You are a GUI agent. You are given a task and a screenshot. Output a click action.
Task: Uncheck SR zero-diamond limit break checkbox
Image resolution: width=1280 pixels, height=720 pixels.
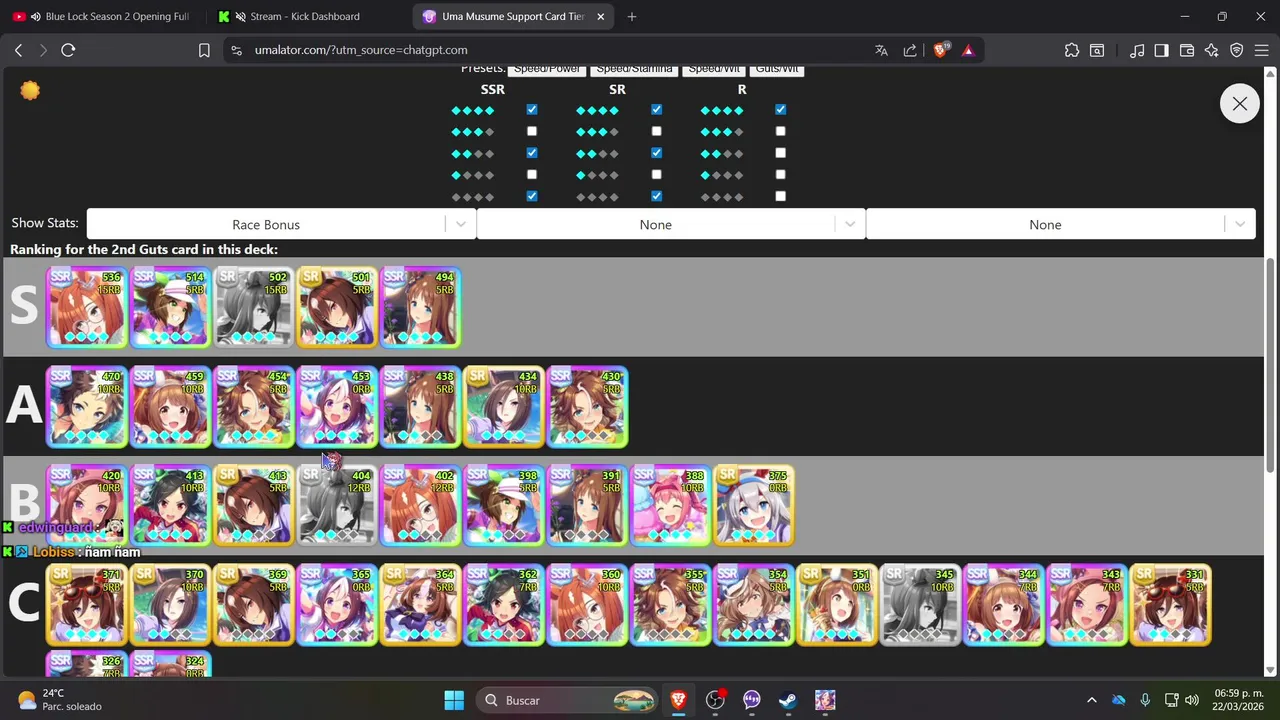coord(656,196)
